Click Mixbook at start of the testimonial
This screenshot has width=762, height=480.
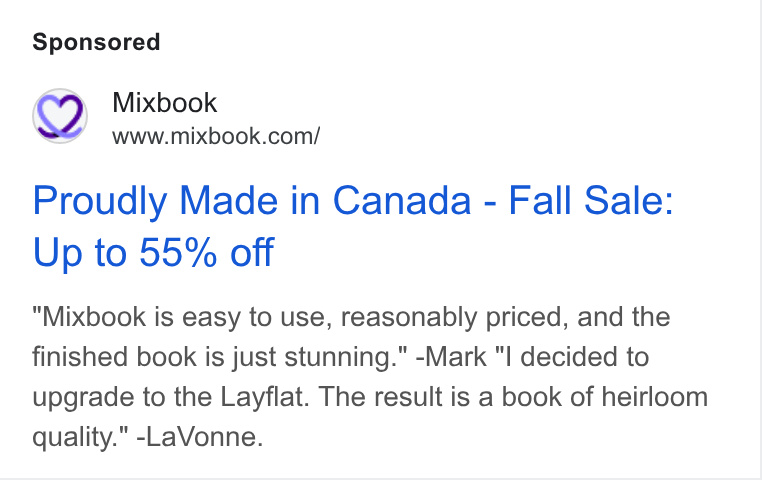(x=94, y=317)
